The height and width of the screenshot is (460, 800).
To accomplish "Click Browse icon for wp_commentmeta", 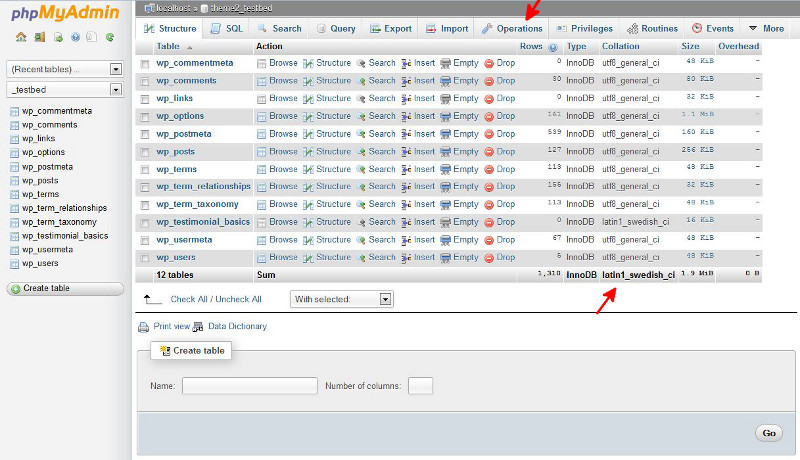I will [x=262, y=63].
